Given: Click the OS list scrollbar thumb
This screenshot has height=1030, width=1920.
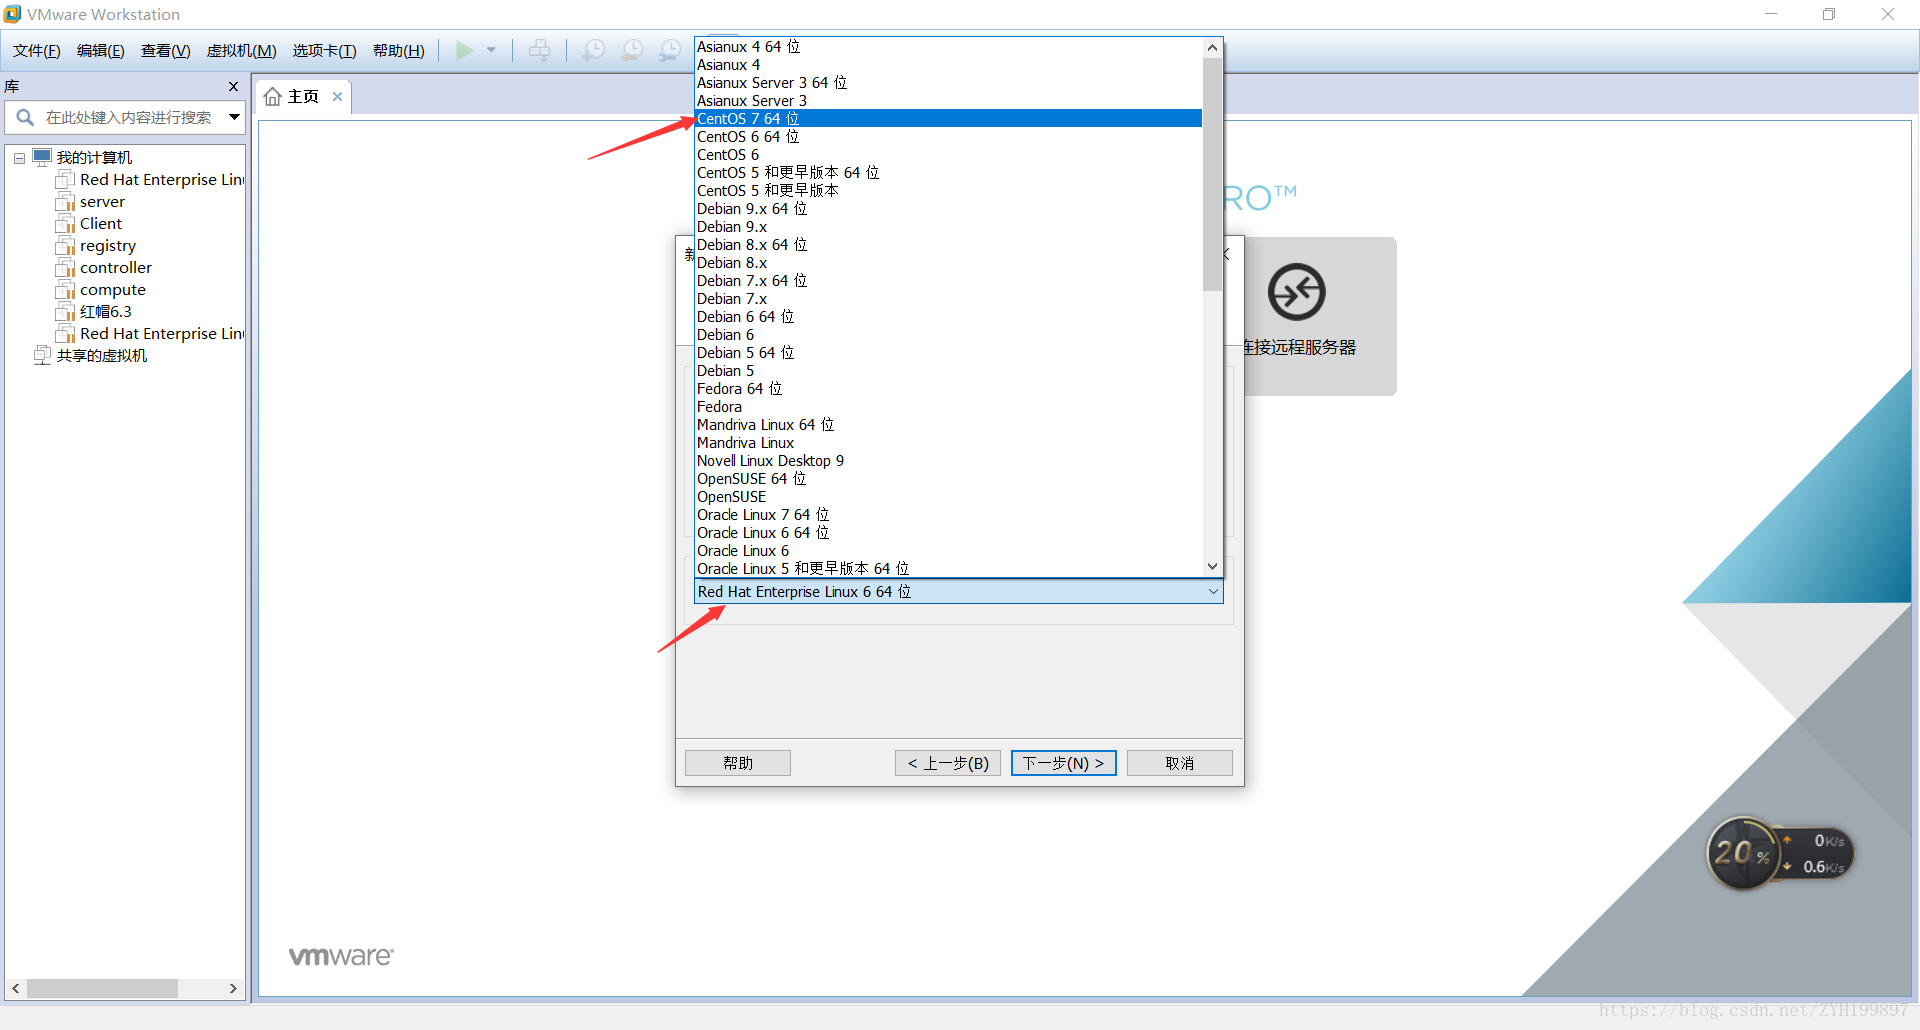Looking at the screenshot, I should pos(1212,174).
